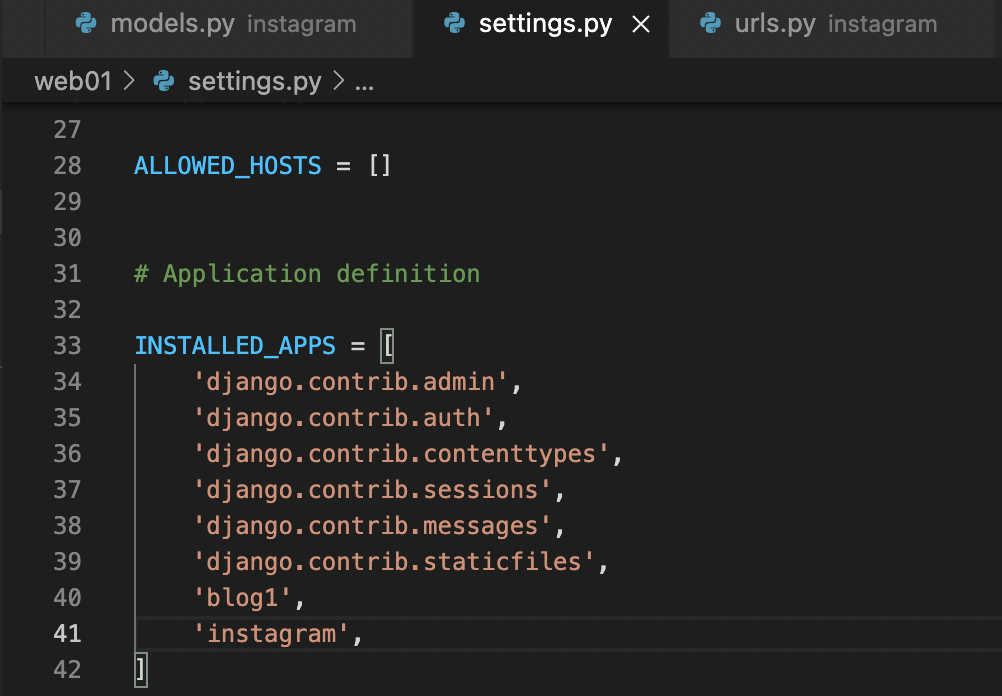Click line number 31 in gutter

pos(67,274)
